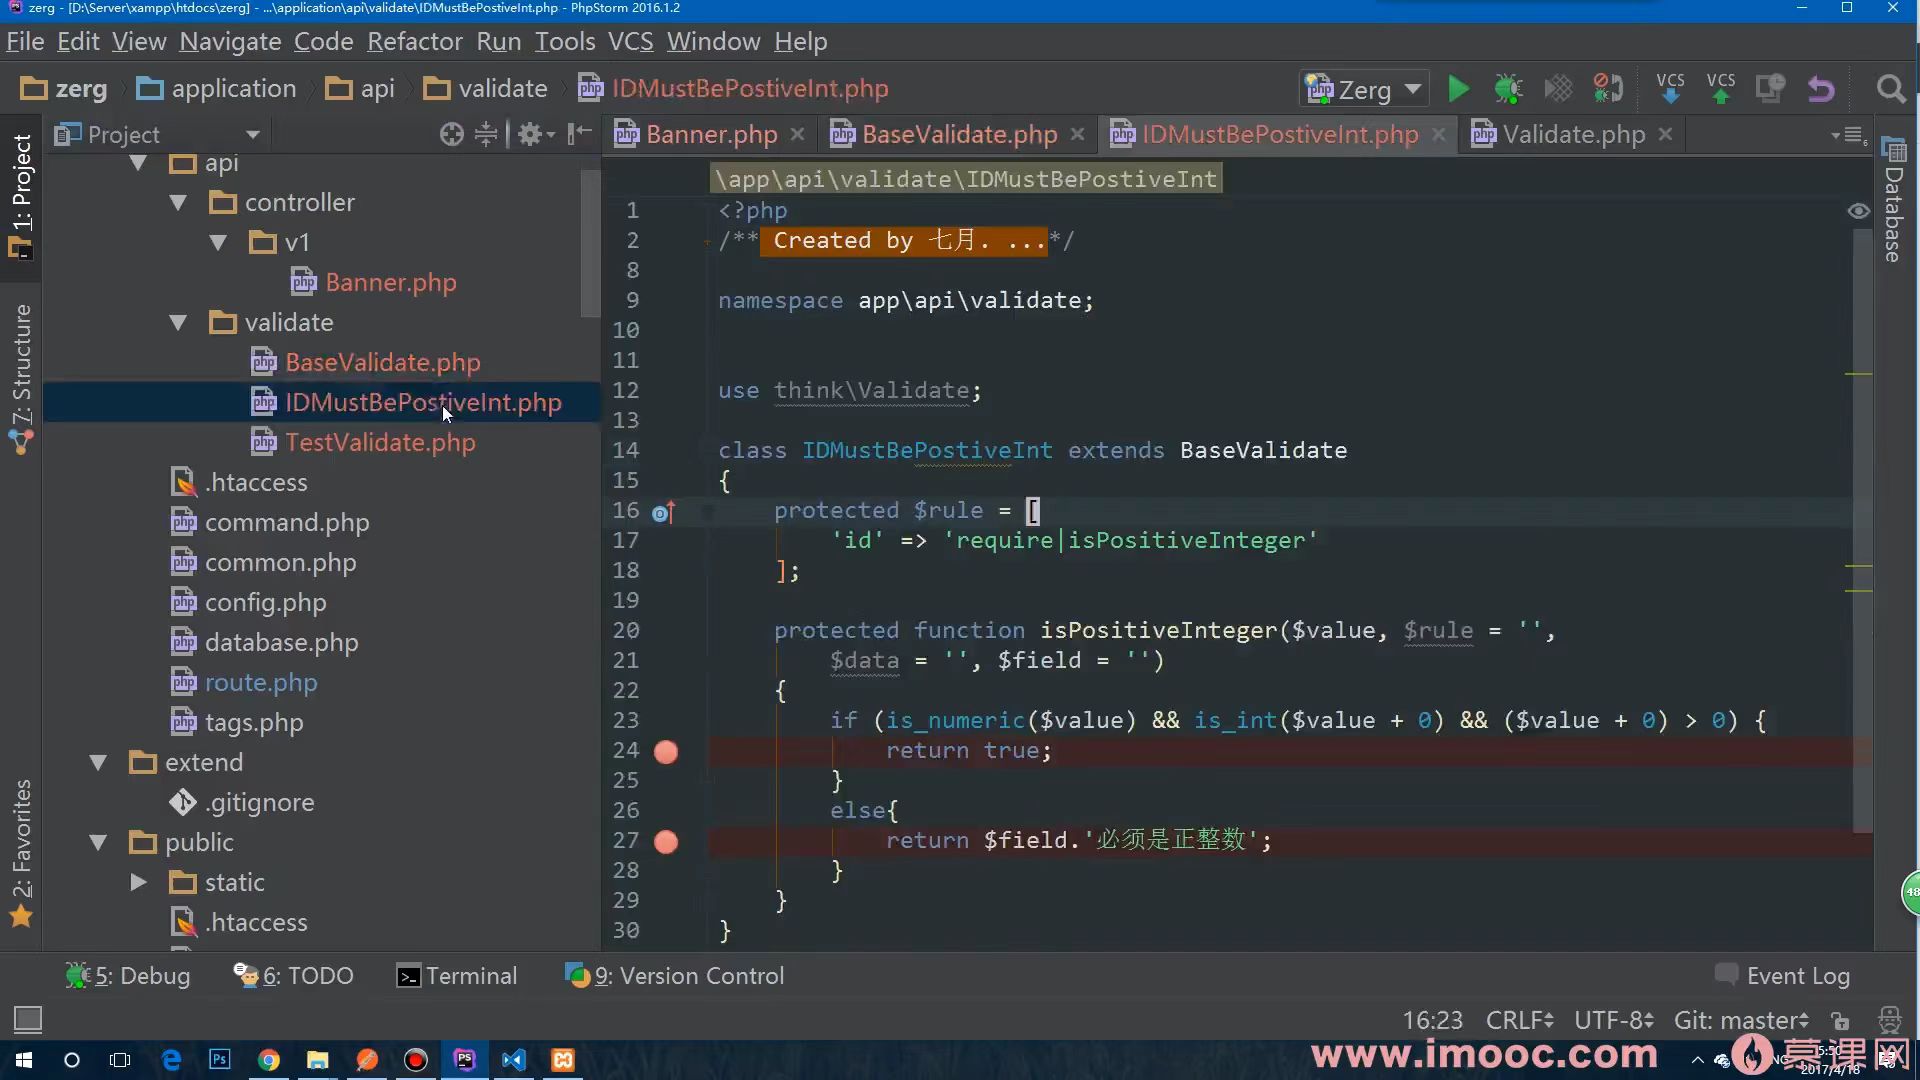Image resolution: width=1920 pixels, height=1080 pixels.
Task: Switch to the Banner.php editor tab
Action: [710, 135]
